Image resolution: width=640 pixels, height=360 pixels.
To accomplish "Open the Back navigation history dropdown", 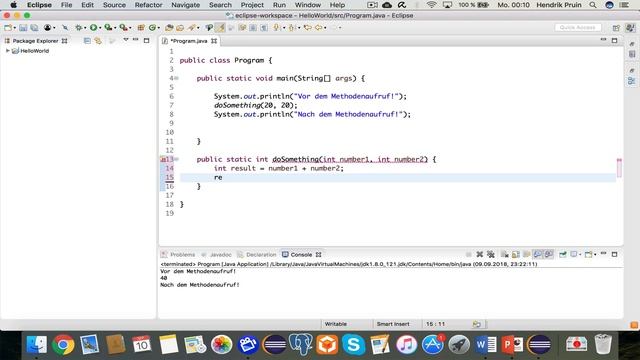I will [x=325, y=28].
